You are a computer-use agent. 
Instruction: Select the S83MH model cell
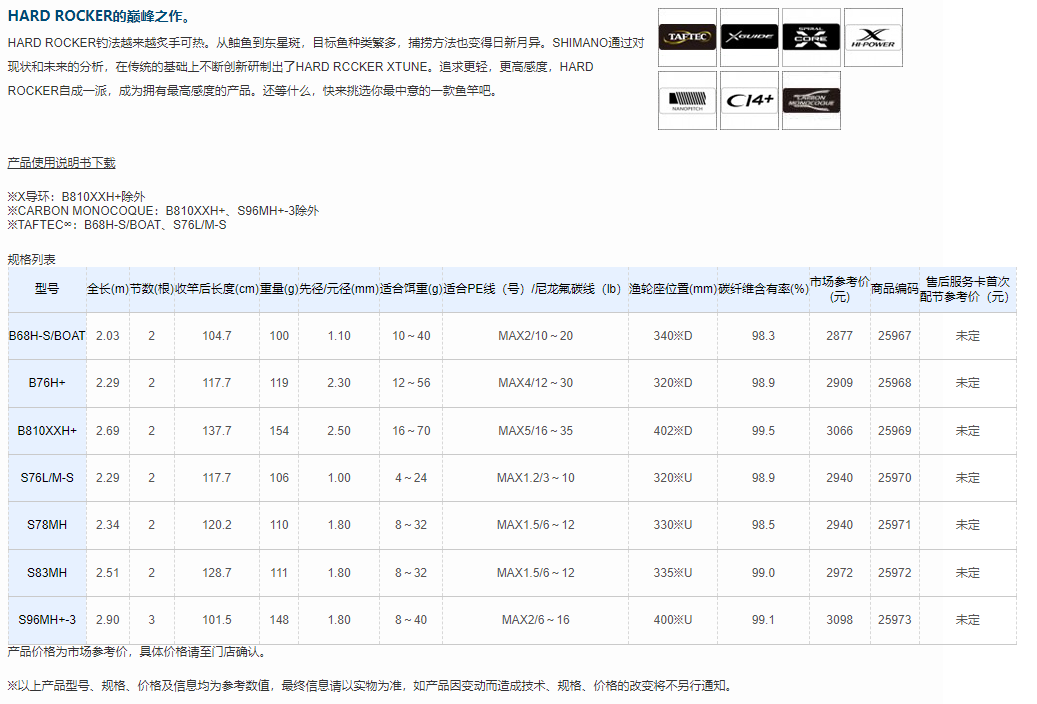click(47, 572)
